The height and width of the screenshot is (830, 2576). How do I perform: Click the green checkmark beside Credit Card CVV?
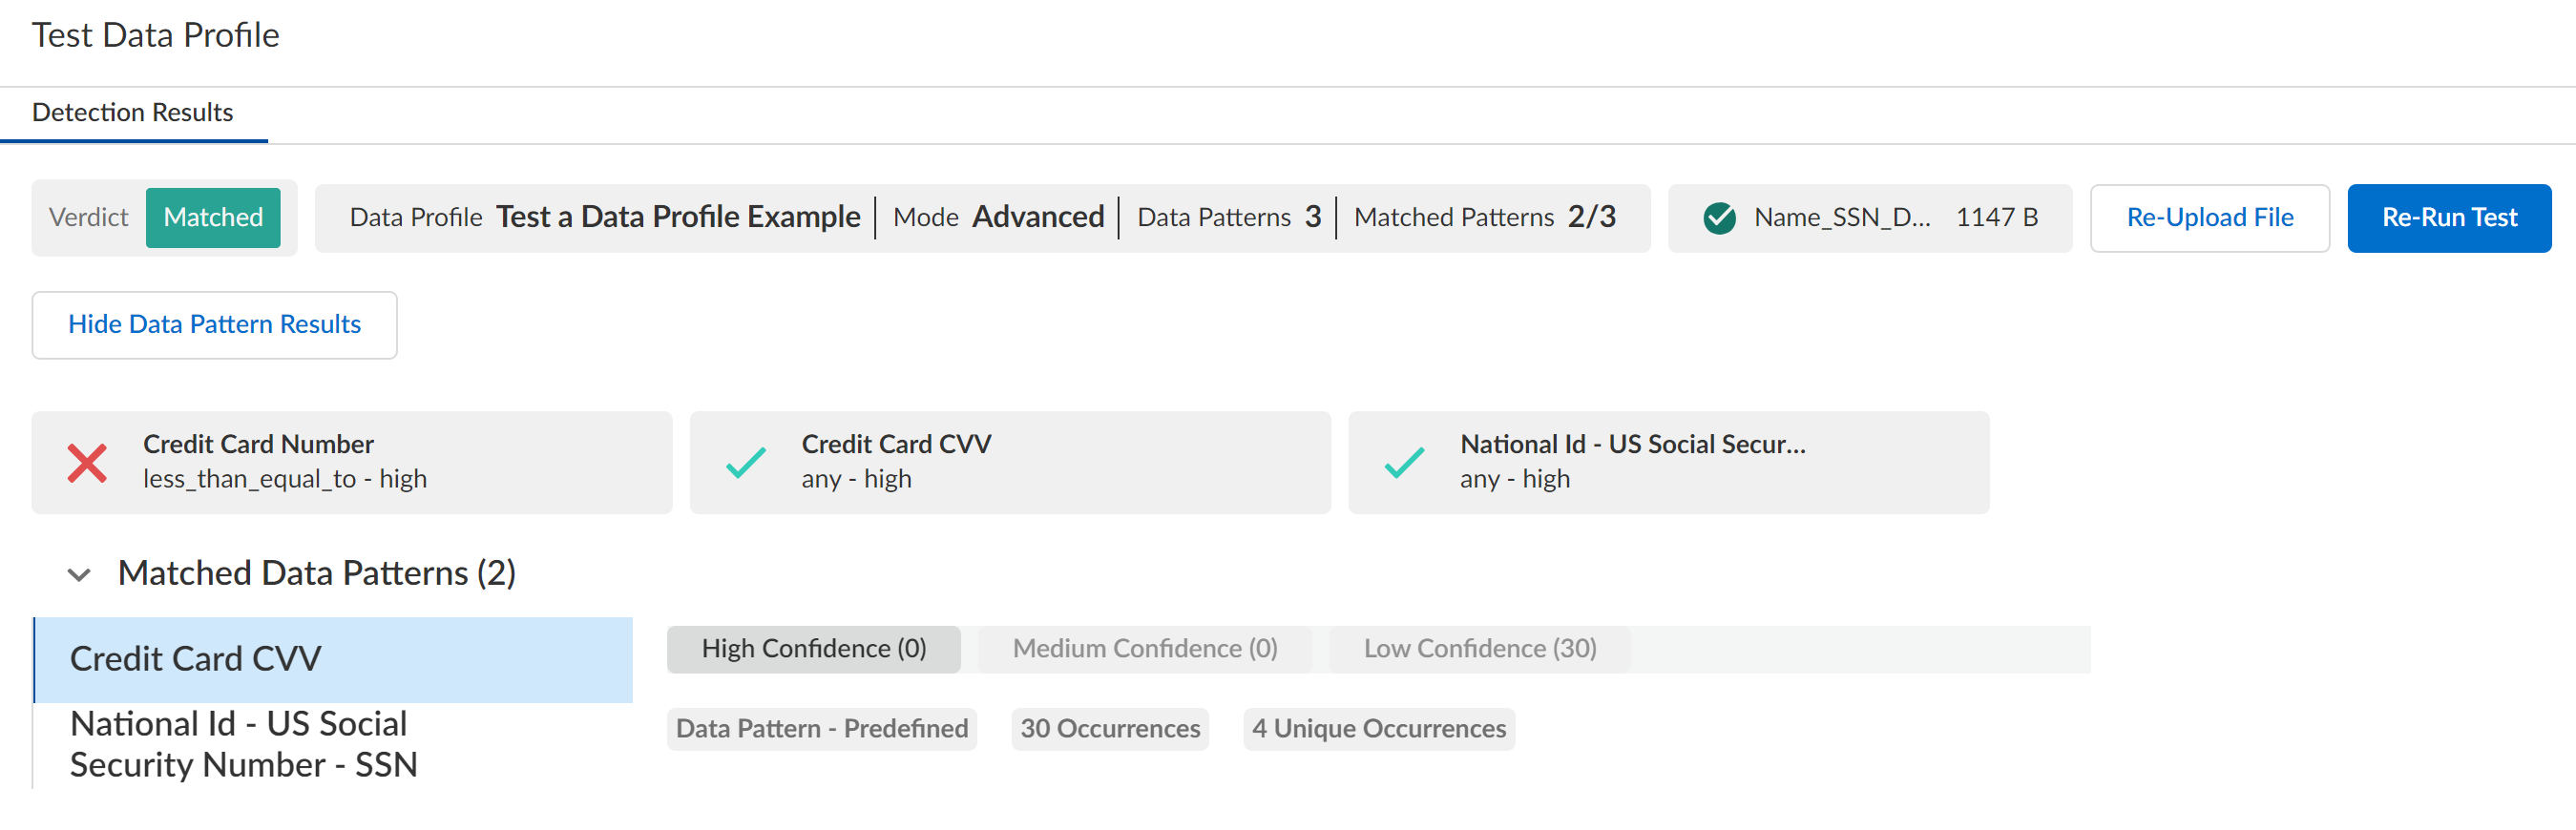[x=745, y=463]
